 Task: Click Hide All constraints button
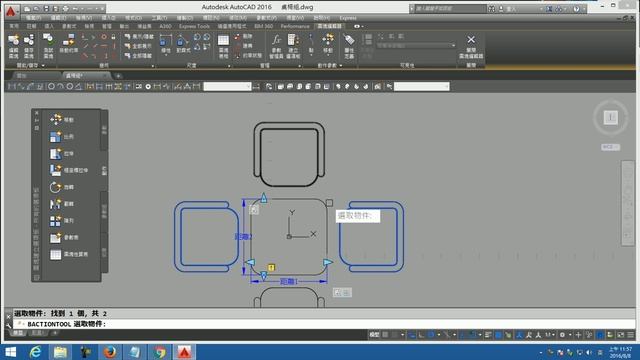139,56
